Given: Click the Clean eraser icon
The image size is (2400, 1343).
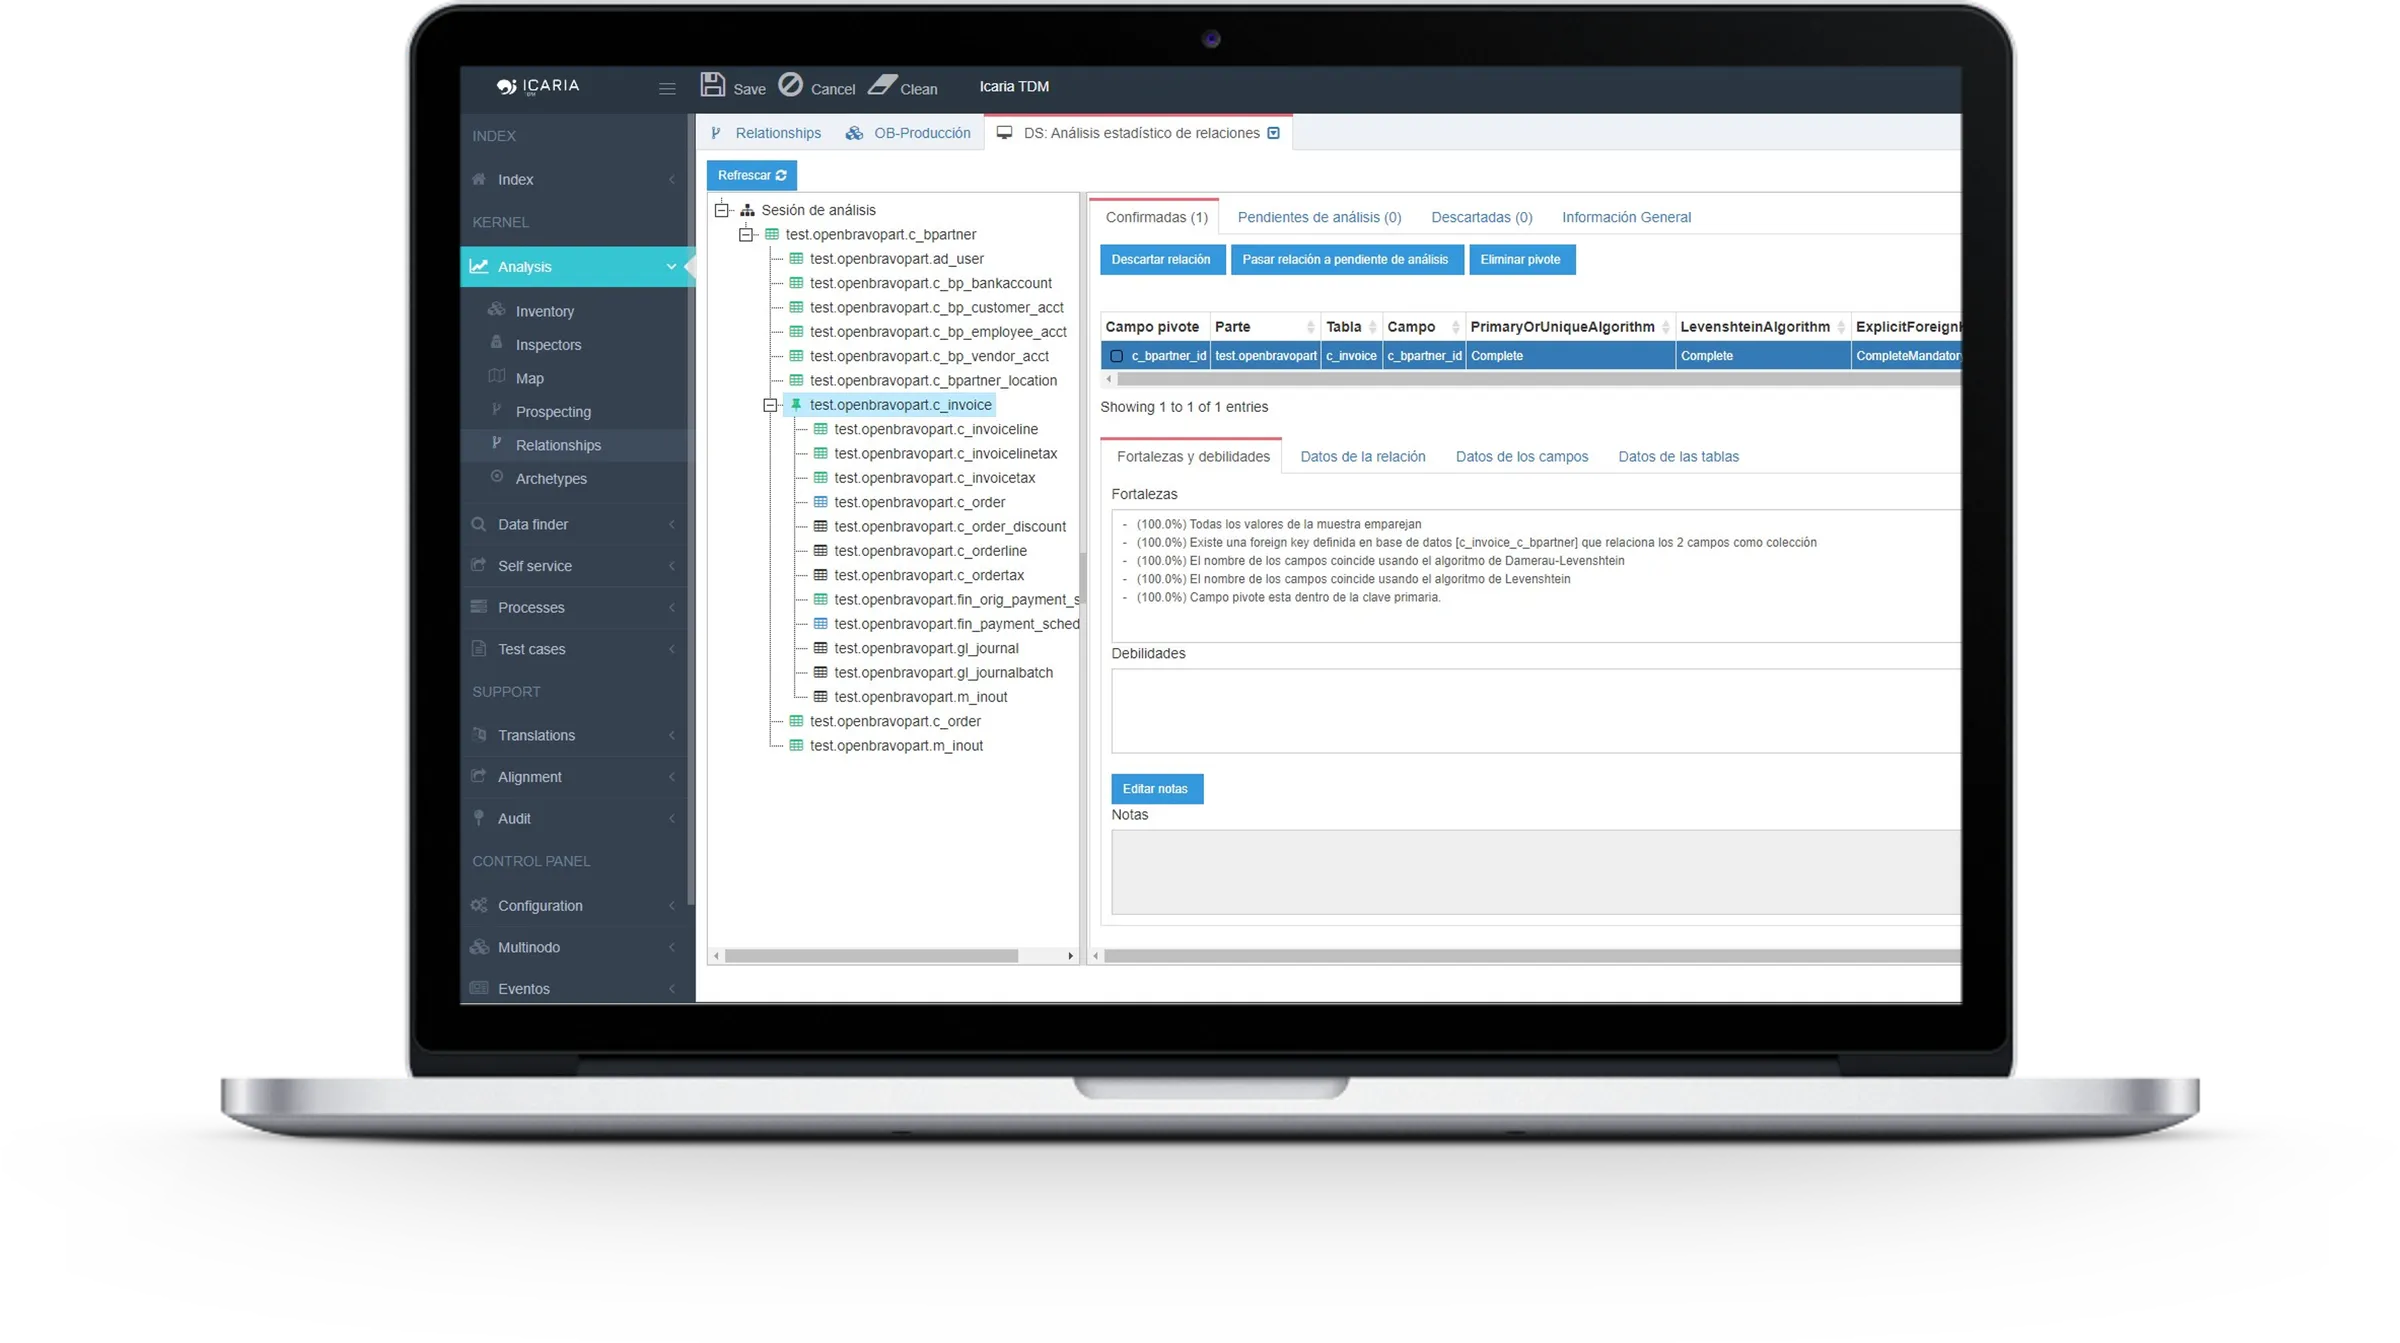Looking at the screenshot, I should pyautogui.click(x=881, y=85).
